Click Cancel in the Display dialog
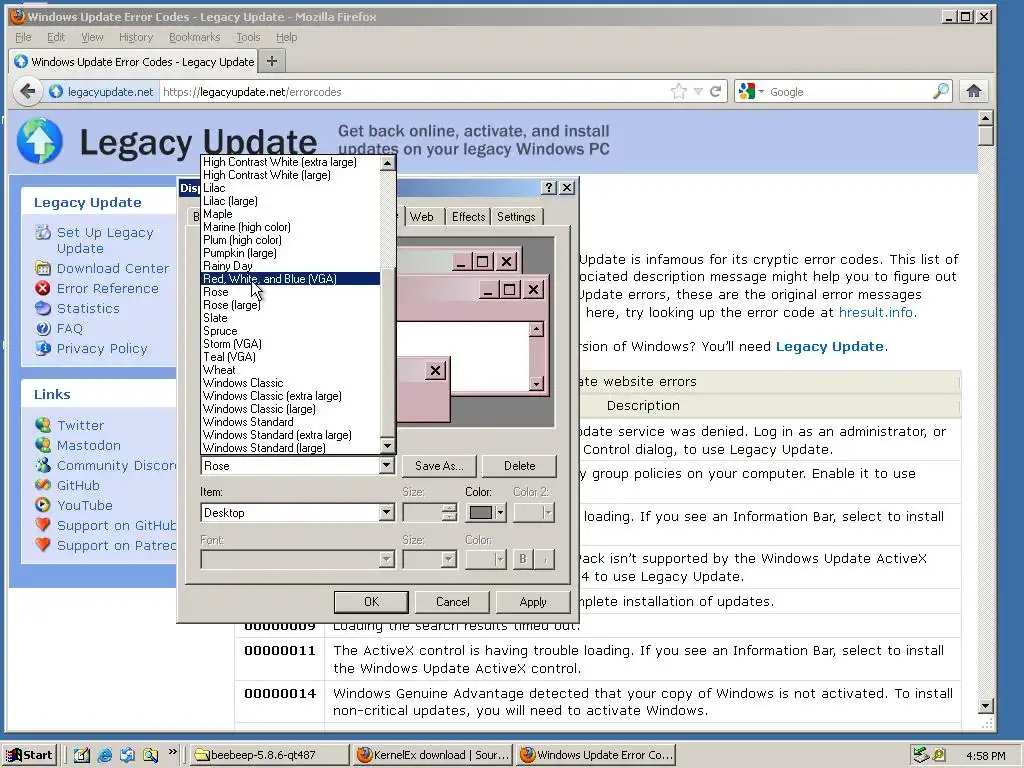 [x=453, y=601]
